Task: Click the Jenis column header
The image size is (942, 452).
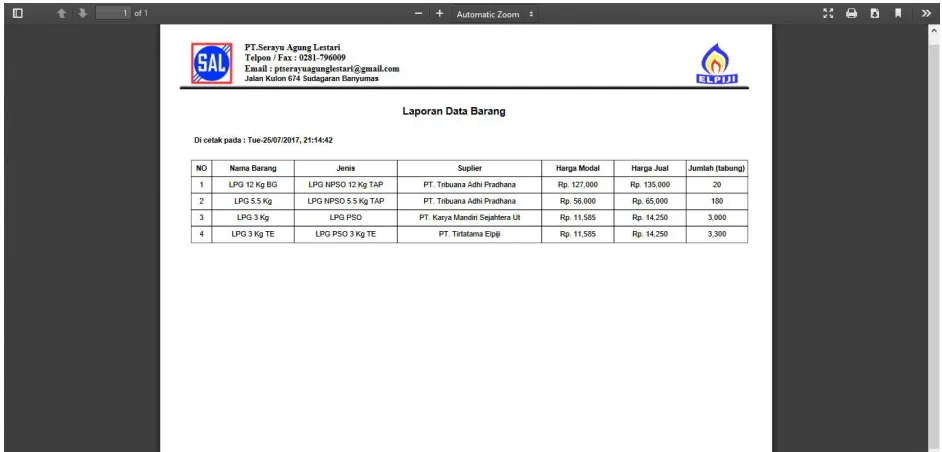Action: (x=345, y=168)
